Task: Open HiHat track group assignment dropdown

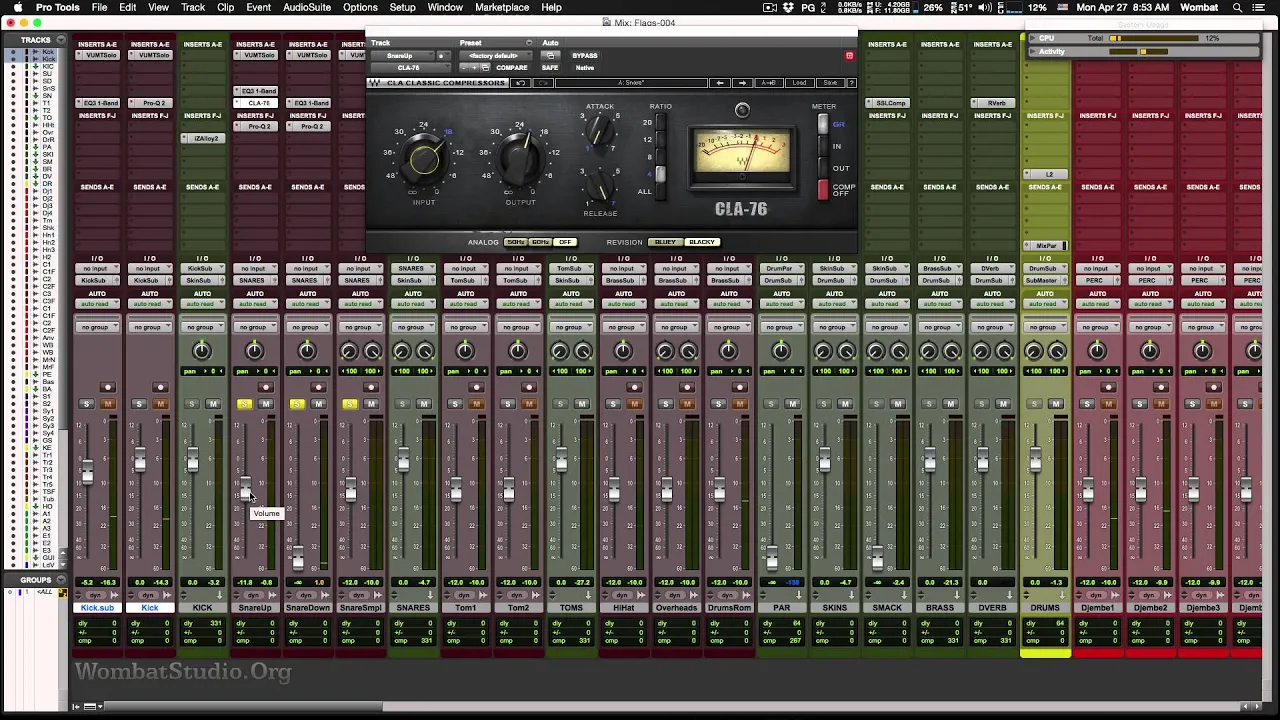Action: [x=623, y=327]
